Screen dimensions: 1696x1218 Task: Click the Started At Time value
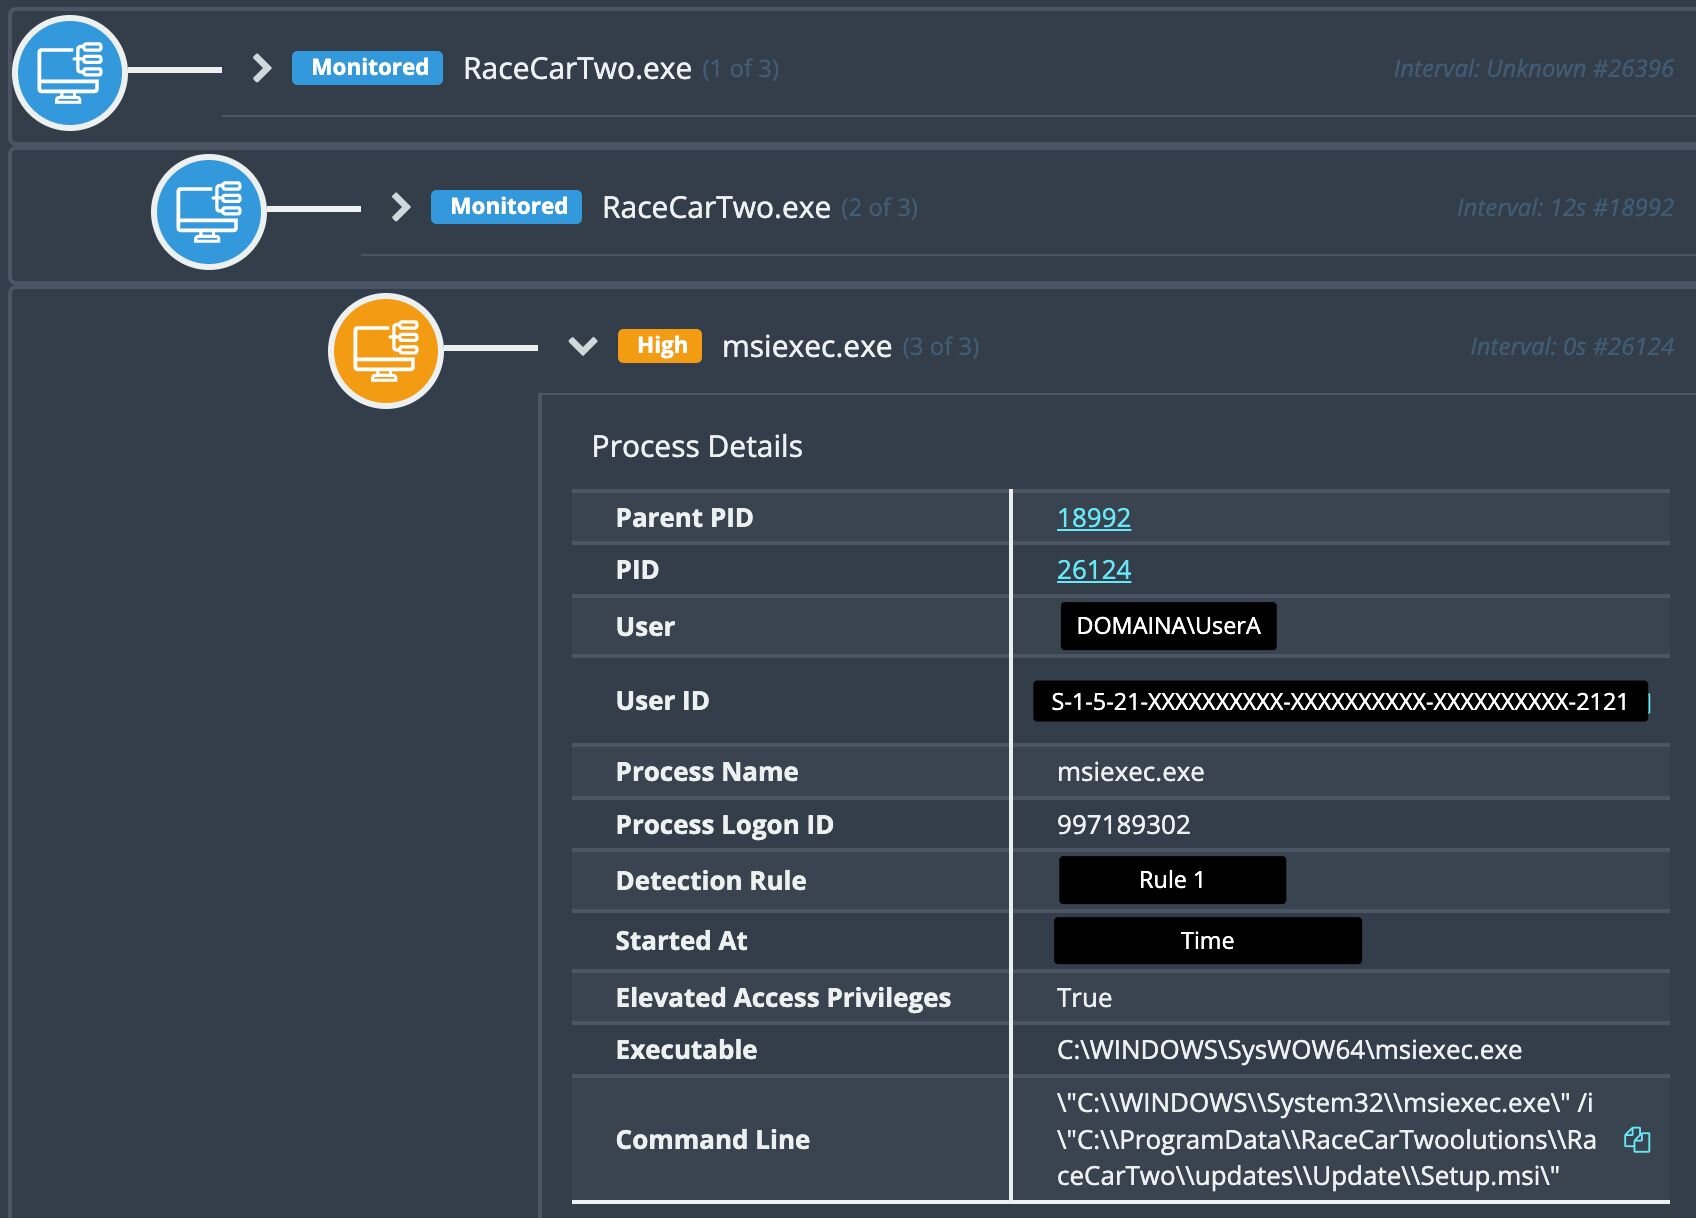tap(1207, 940)
